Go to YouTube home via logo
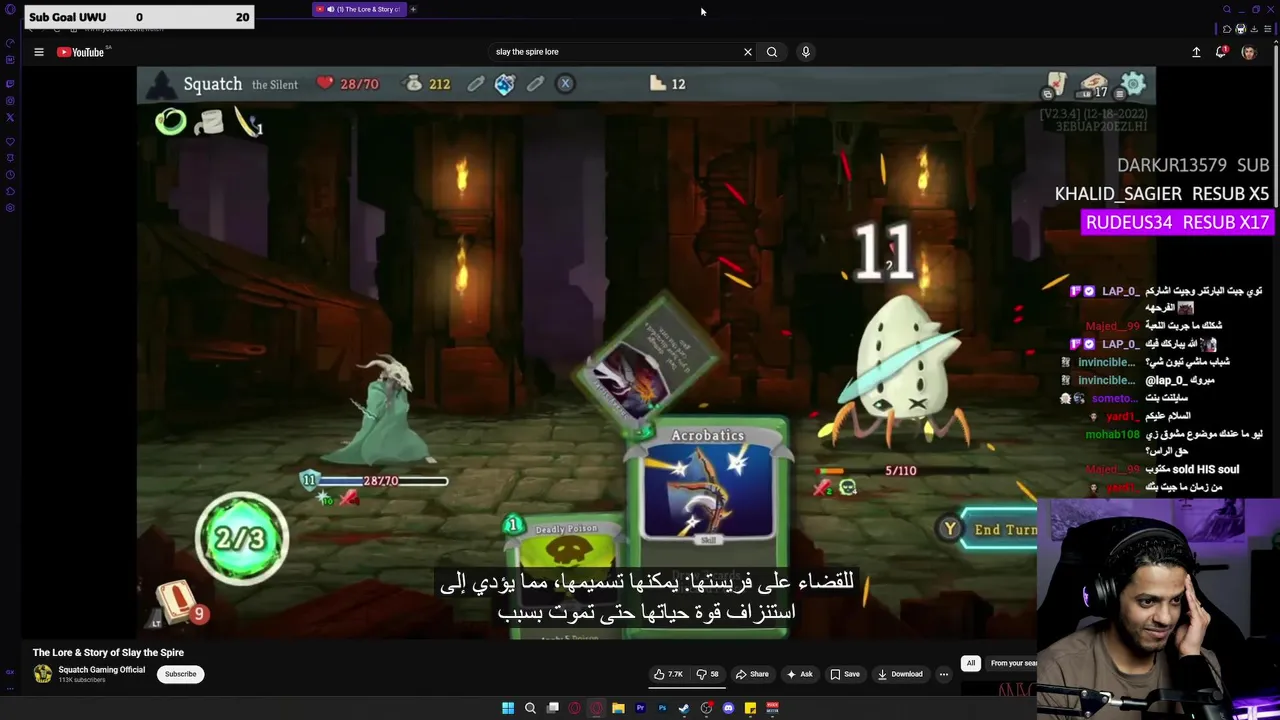Viewport: 1280px width, 720px height. [x=81, y=52]
